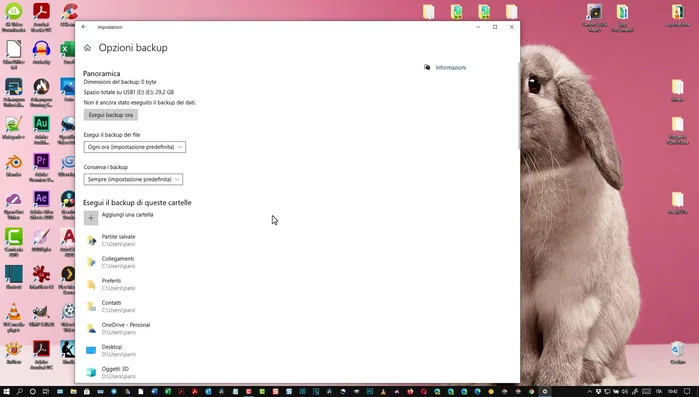Open the 4K Video Downloader desktop icon
Viewport: 699px width, 397px height.
click(14, 17)
